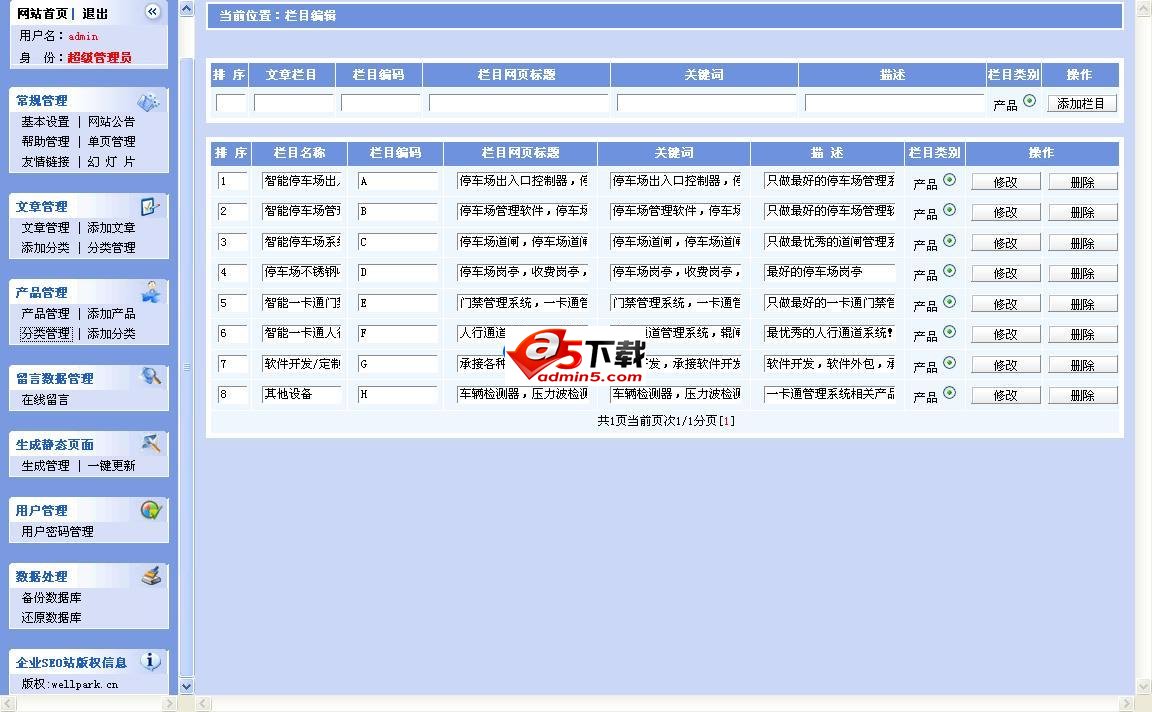Screen dimensions: 1152x712
Task: Select 产品 radio in the add-column row
Action: tap(1029, 101)
